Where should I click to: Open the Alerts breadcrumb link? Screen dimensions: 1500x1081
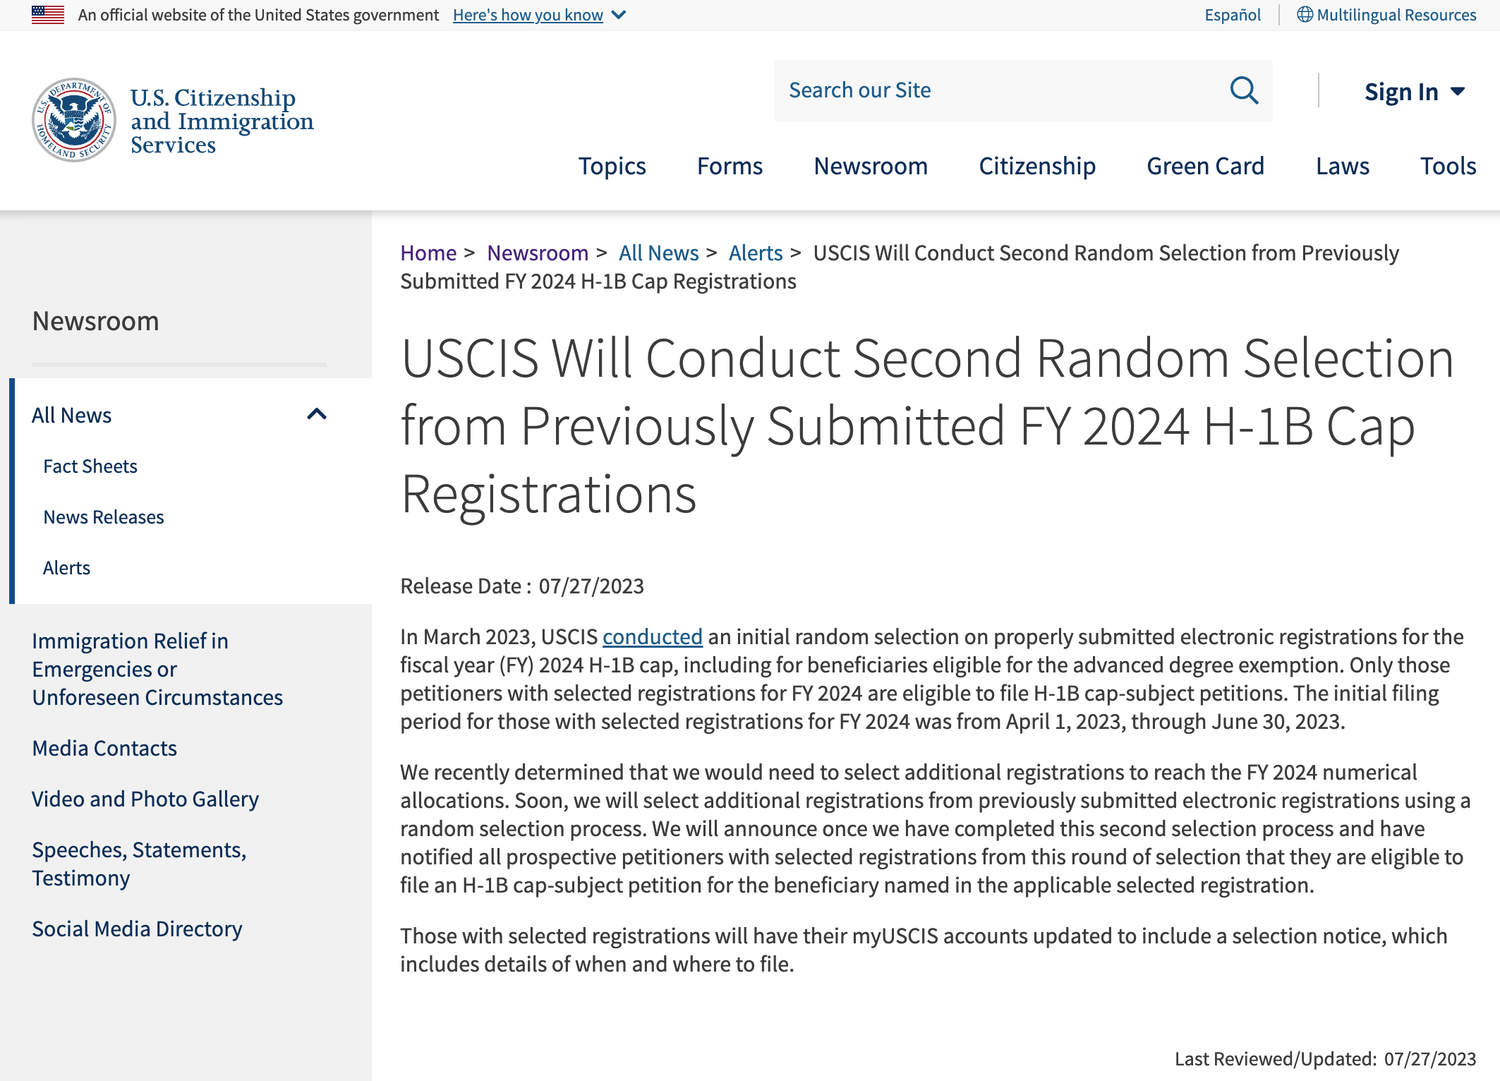[x=755, y=253]
